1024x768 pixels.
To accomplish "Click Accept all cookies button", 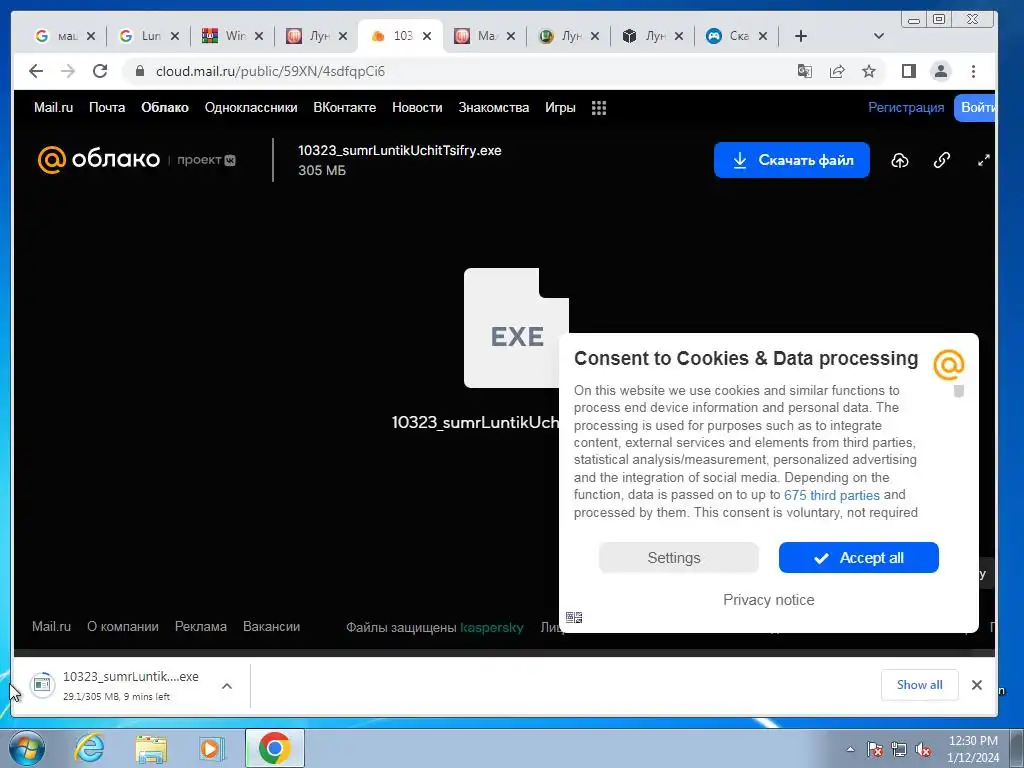I will [859, 558].
